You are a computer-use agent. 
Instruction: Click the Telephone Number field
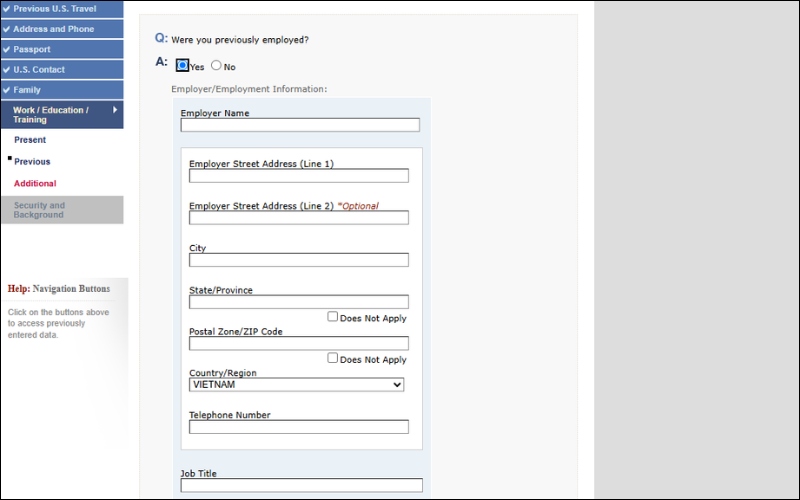299,427
